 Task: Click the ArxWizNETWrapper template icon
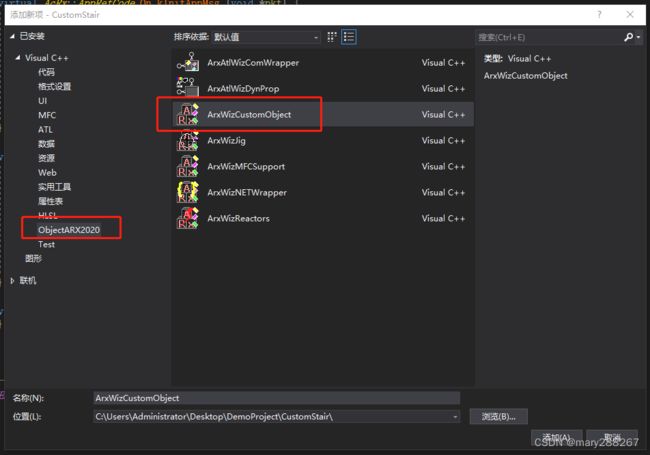[188, 192]
